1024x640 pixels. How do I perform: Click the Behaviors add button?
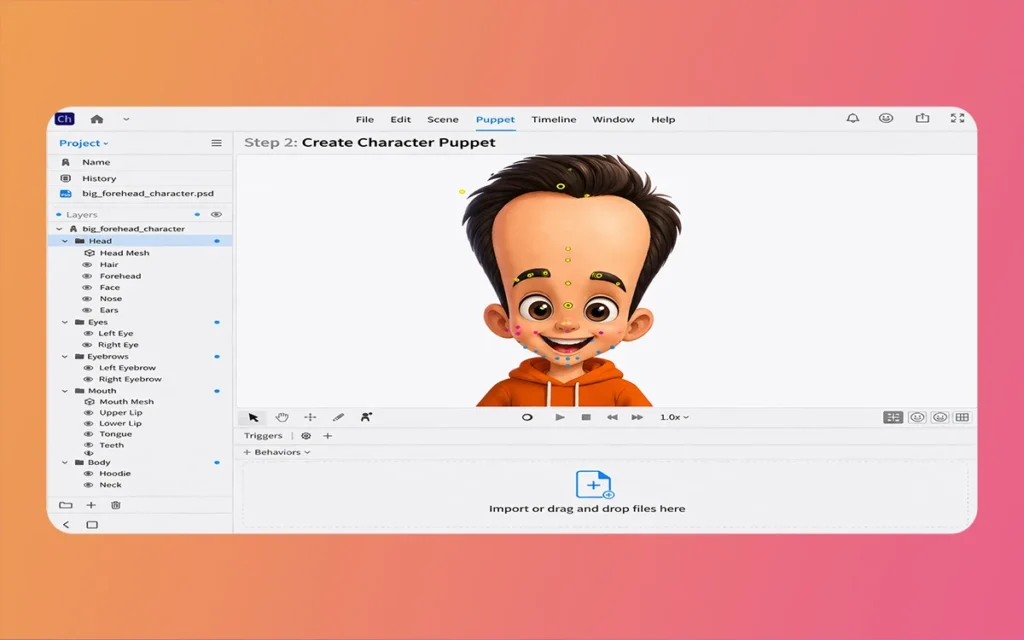[x=247, y=452]
